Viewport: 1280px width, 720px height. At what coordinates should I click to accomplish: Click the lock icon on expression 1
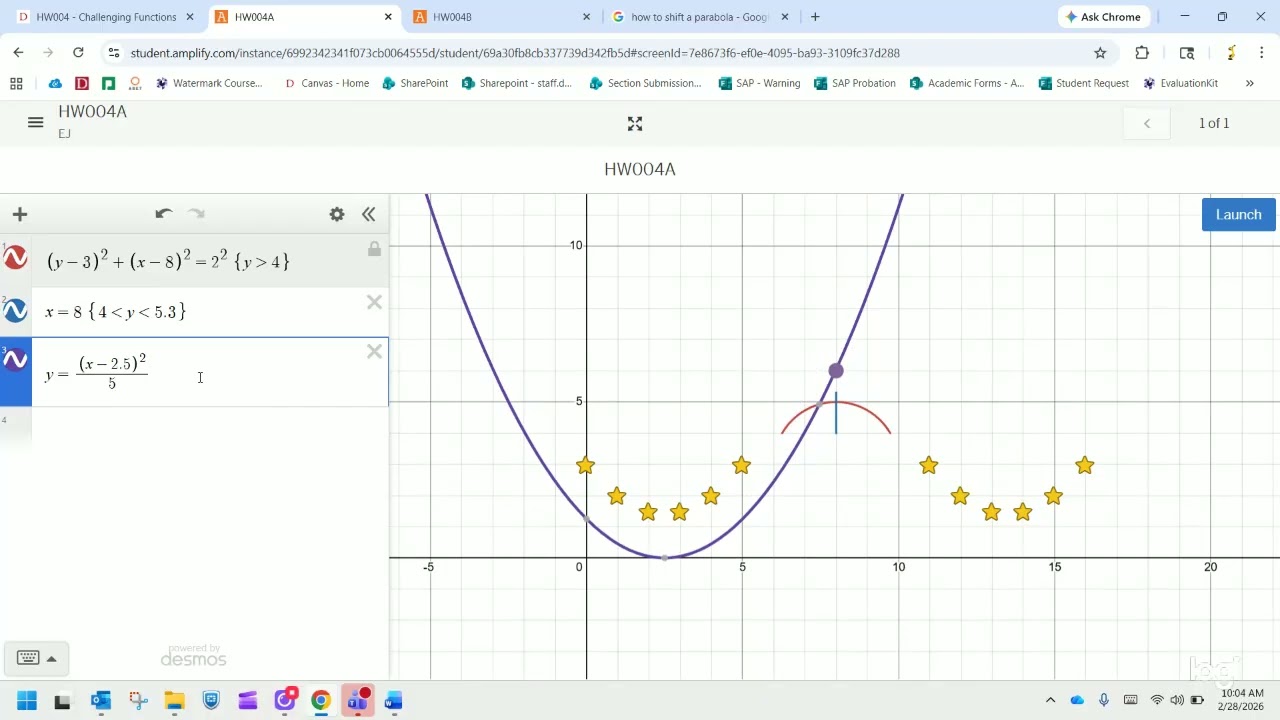374,249
